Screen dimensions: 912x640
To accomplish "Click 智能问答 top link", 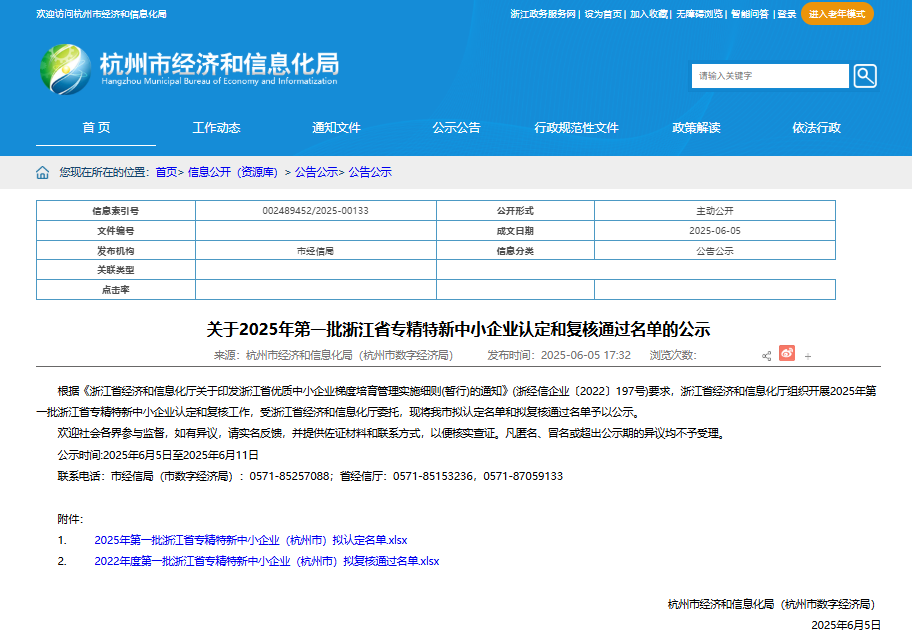I will (x=750, y=14).
